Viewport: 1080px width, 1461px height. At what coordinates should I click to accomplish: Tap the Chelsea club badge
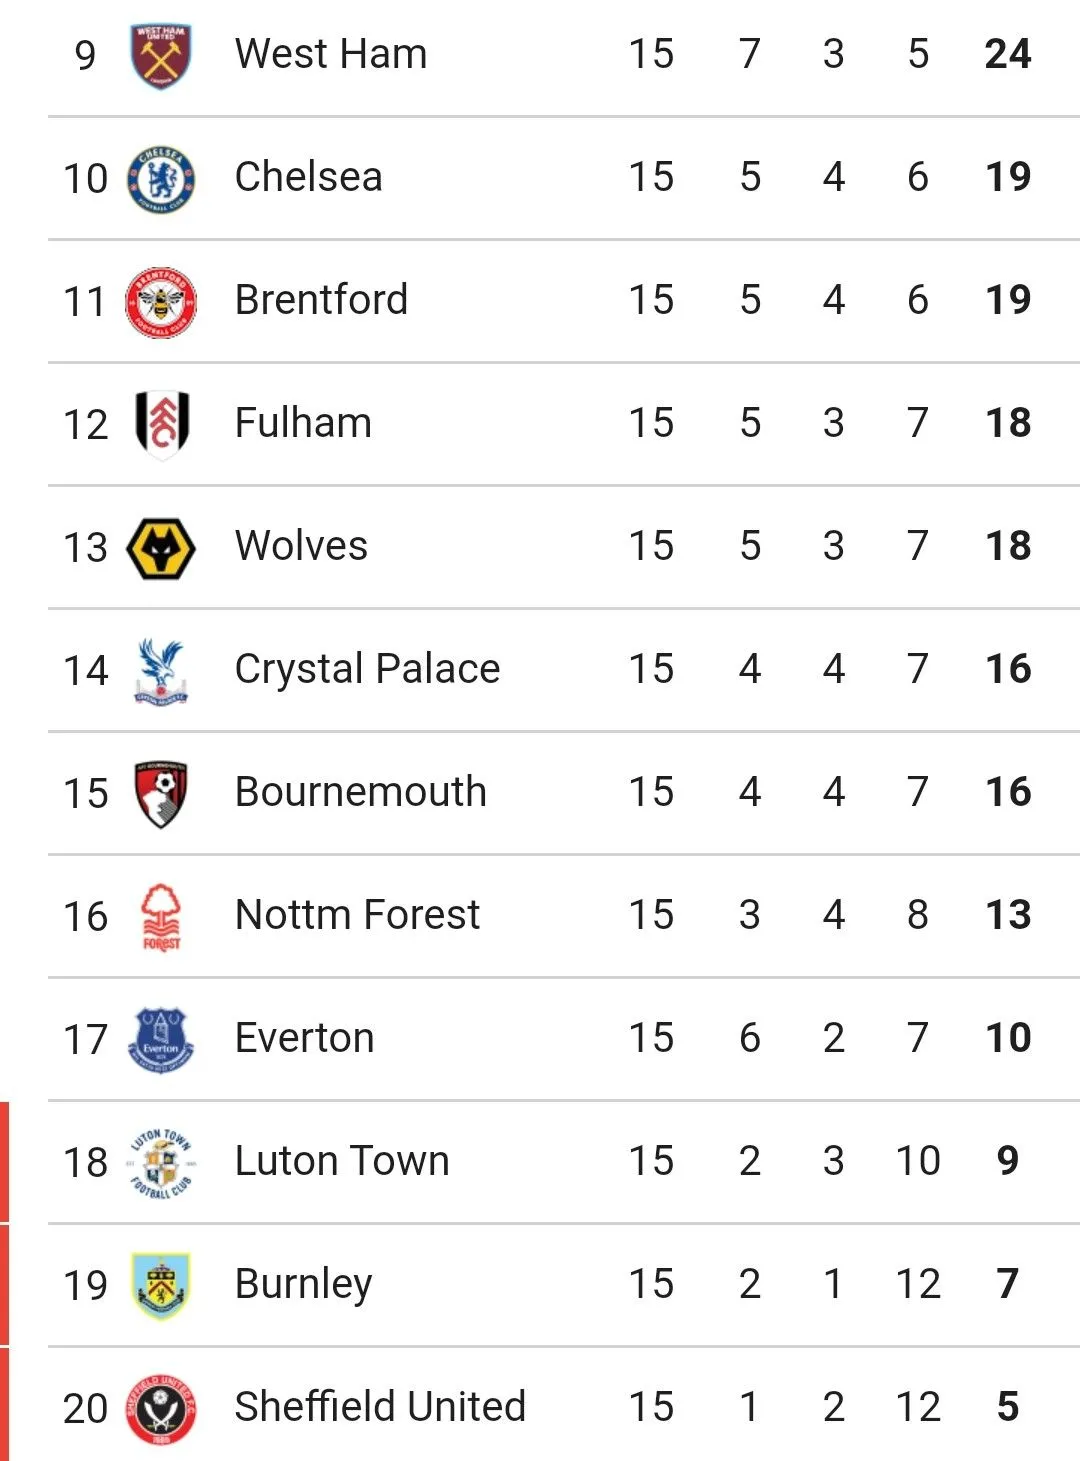(161, 180)
